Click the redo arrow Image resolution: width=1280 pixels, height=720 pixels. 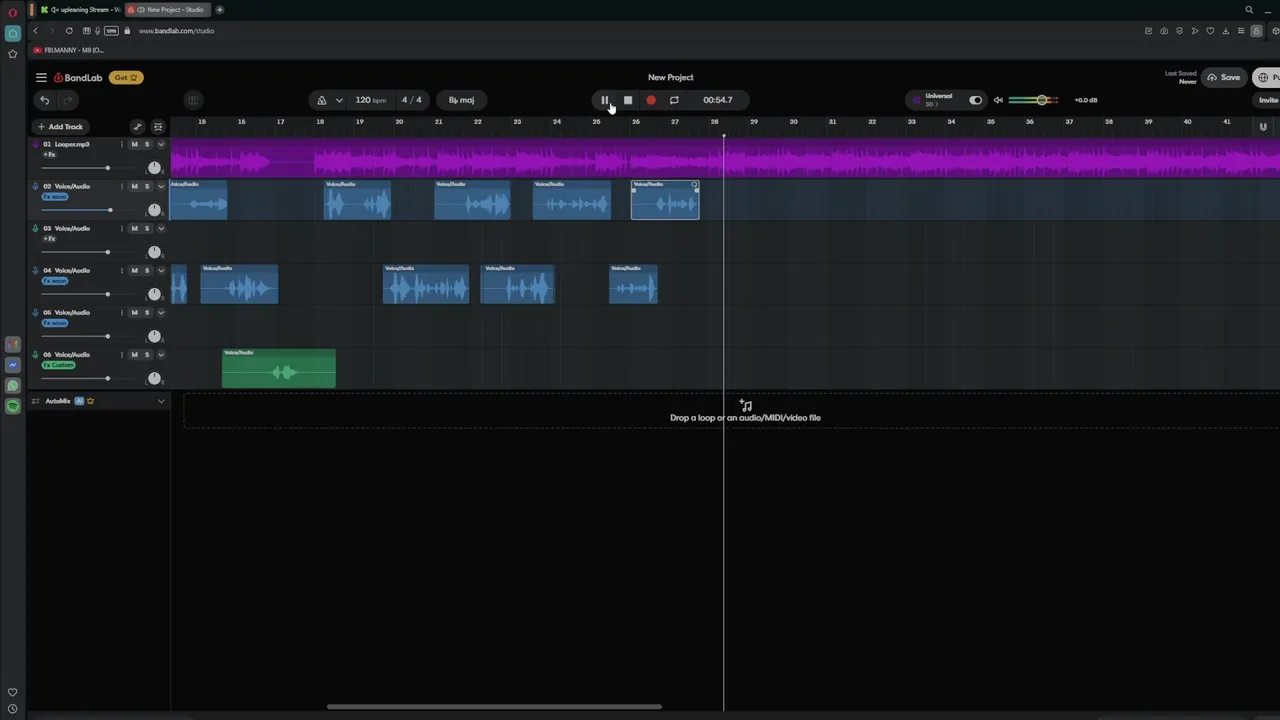click(x=68, y=100)
